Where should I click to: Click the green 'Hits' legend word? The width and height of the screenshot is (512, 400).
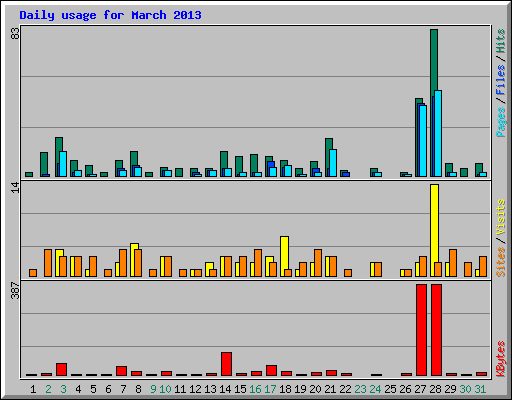pos(501,41)
